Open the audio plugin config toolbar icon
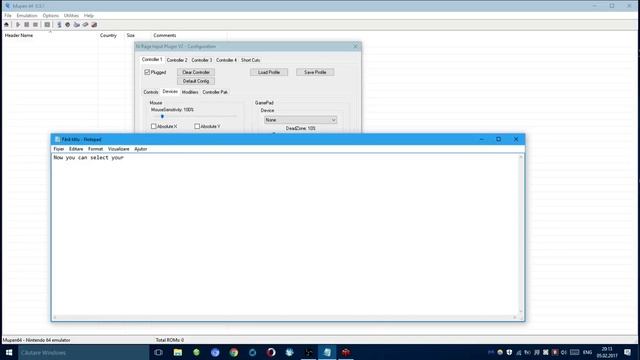This screenshot has width=640, height=360. [68, 24]
